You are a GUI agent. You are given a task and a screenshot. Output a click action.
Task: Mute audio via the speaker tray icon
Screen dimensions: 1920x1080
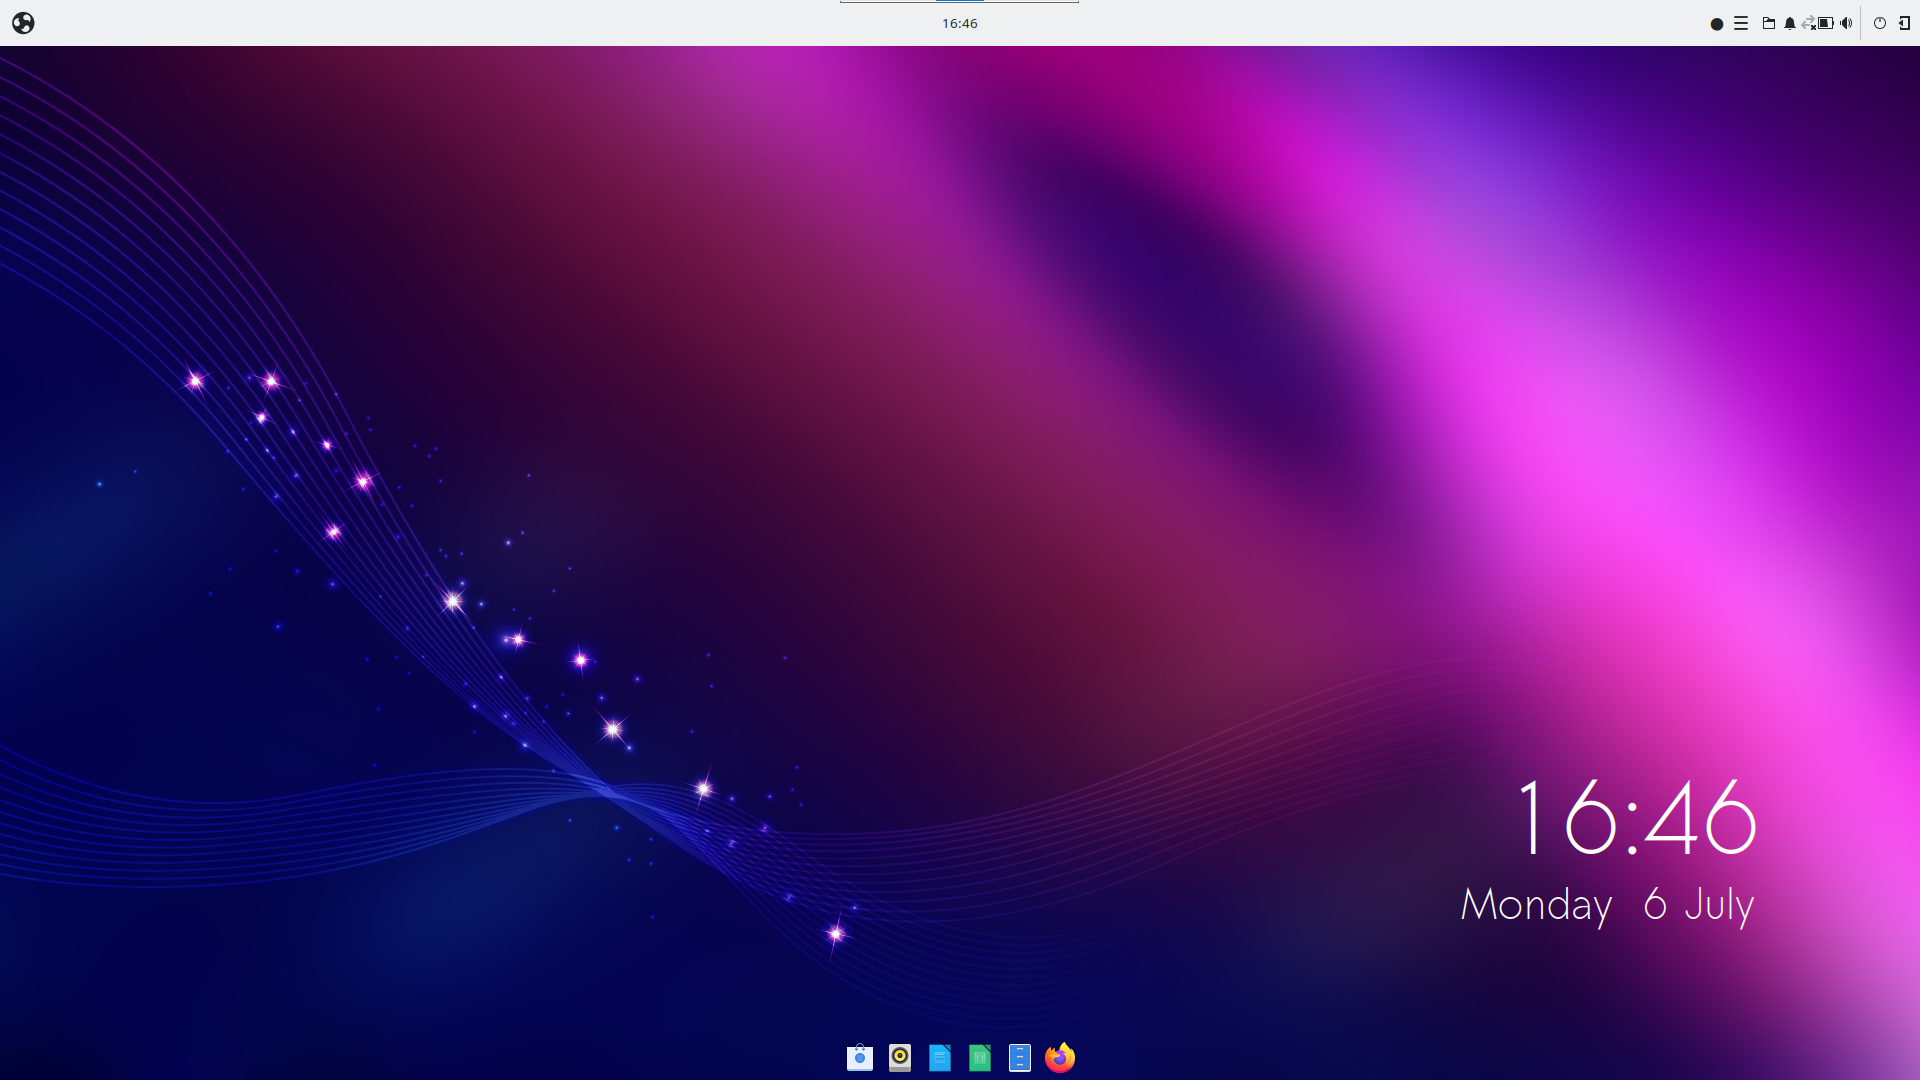[x=1847, y=22]
